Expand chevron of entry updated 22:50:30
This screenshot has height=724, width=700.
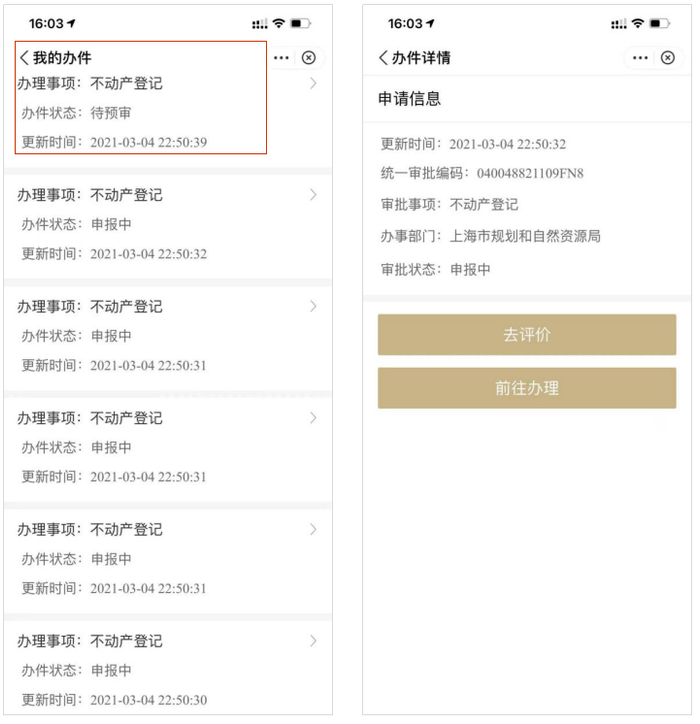coord(313,640)
